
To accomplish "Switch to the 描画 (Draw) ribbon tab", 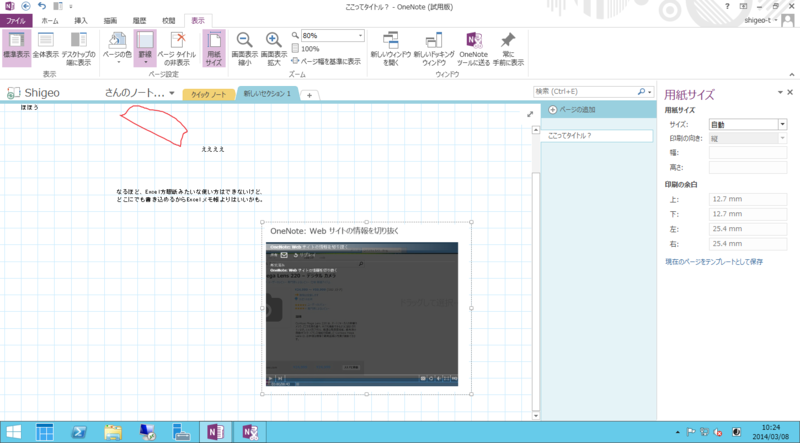I will pos(110,21).
